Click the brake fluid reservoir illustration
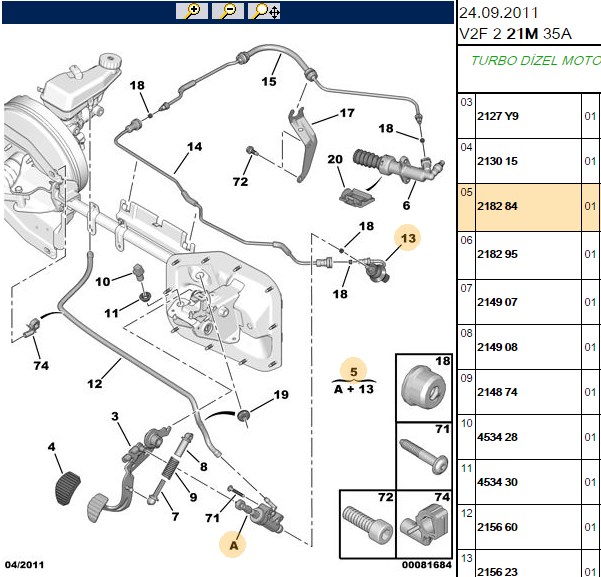This screenshot has width=601, height=577. pos(82,85)
